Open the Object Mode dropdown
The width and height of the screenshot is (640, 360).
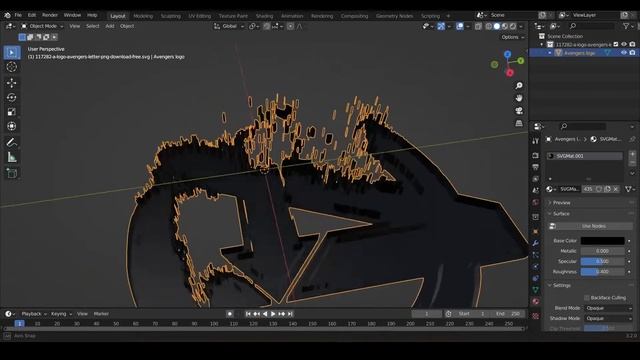pyautogui.click(x=42, y=26)
